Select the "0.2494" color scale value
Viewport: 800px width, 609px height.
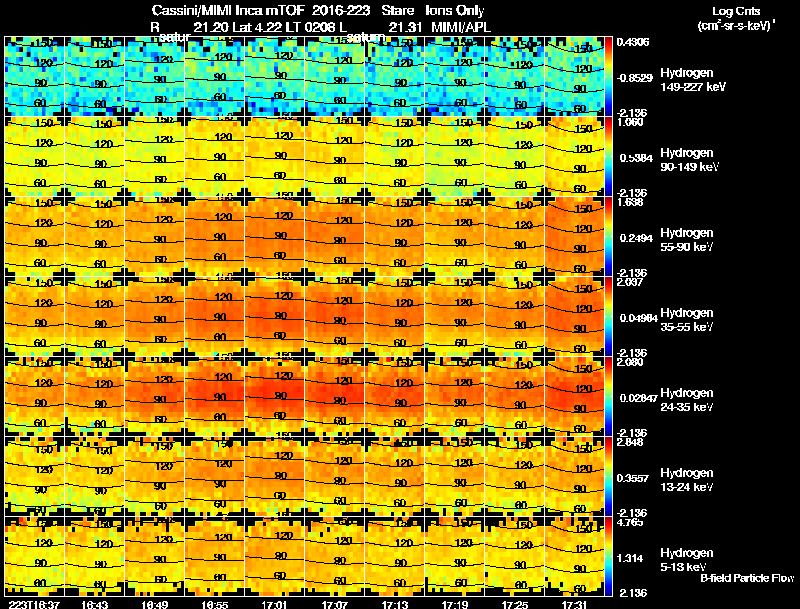pyautogui.click(x=636, y=238)
